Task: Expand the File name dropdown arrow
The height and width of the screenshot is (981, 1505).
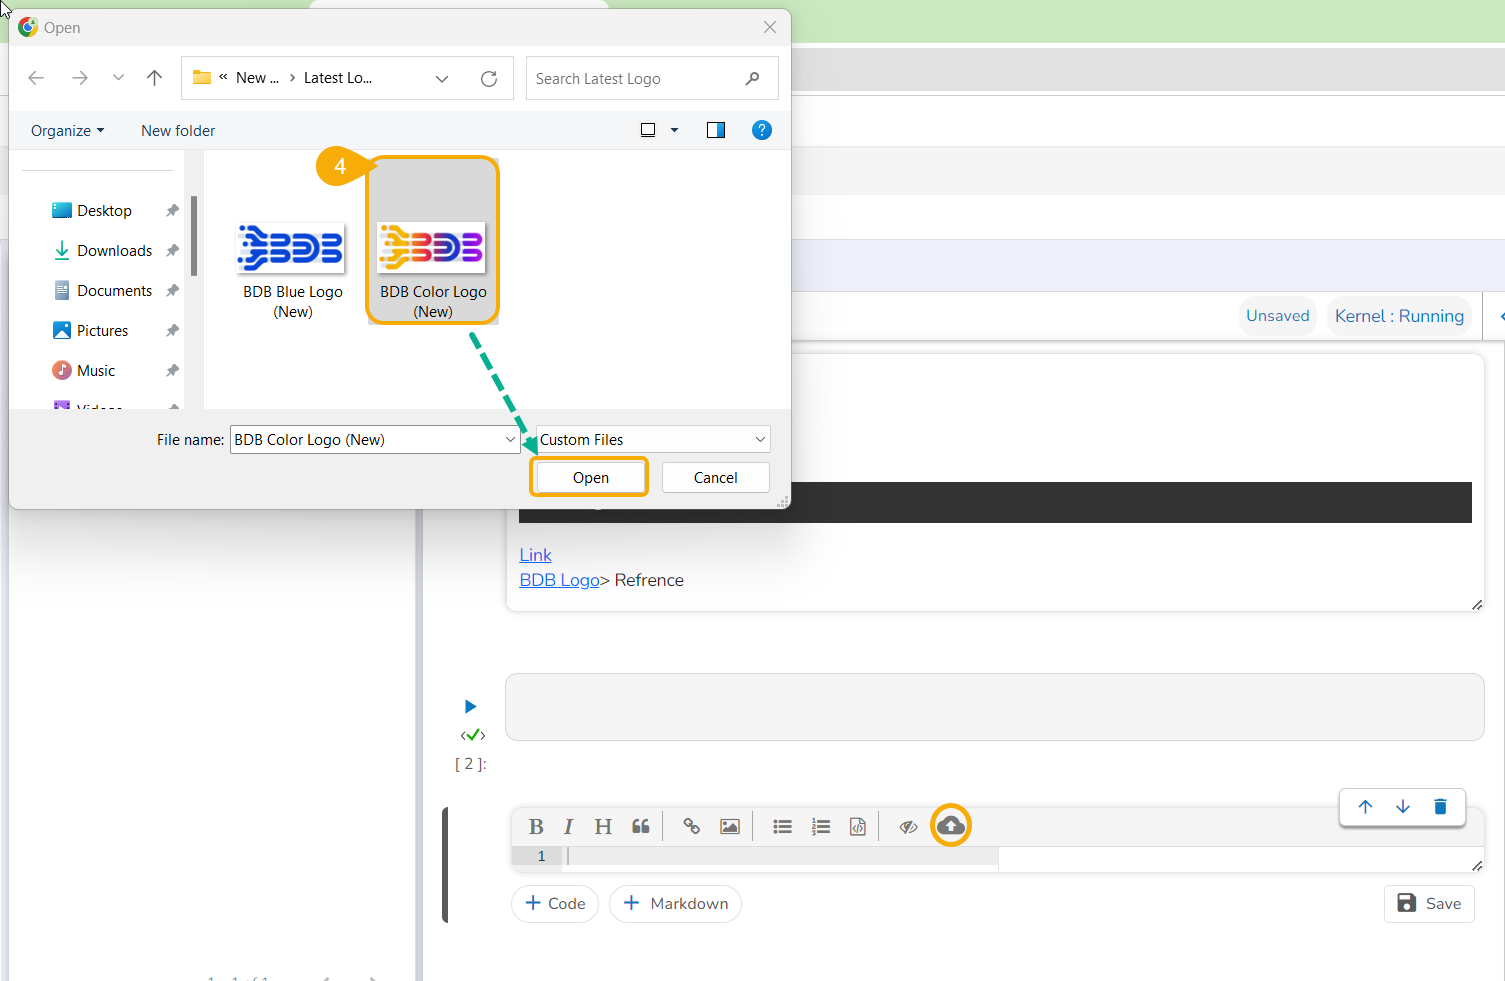Action: tap(510, 440)
